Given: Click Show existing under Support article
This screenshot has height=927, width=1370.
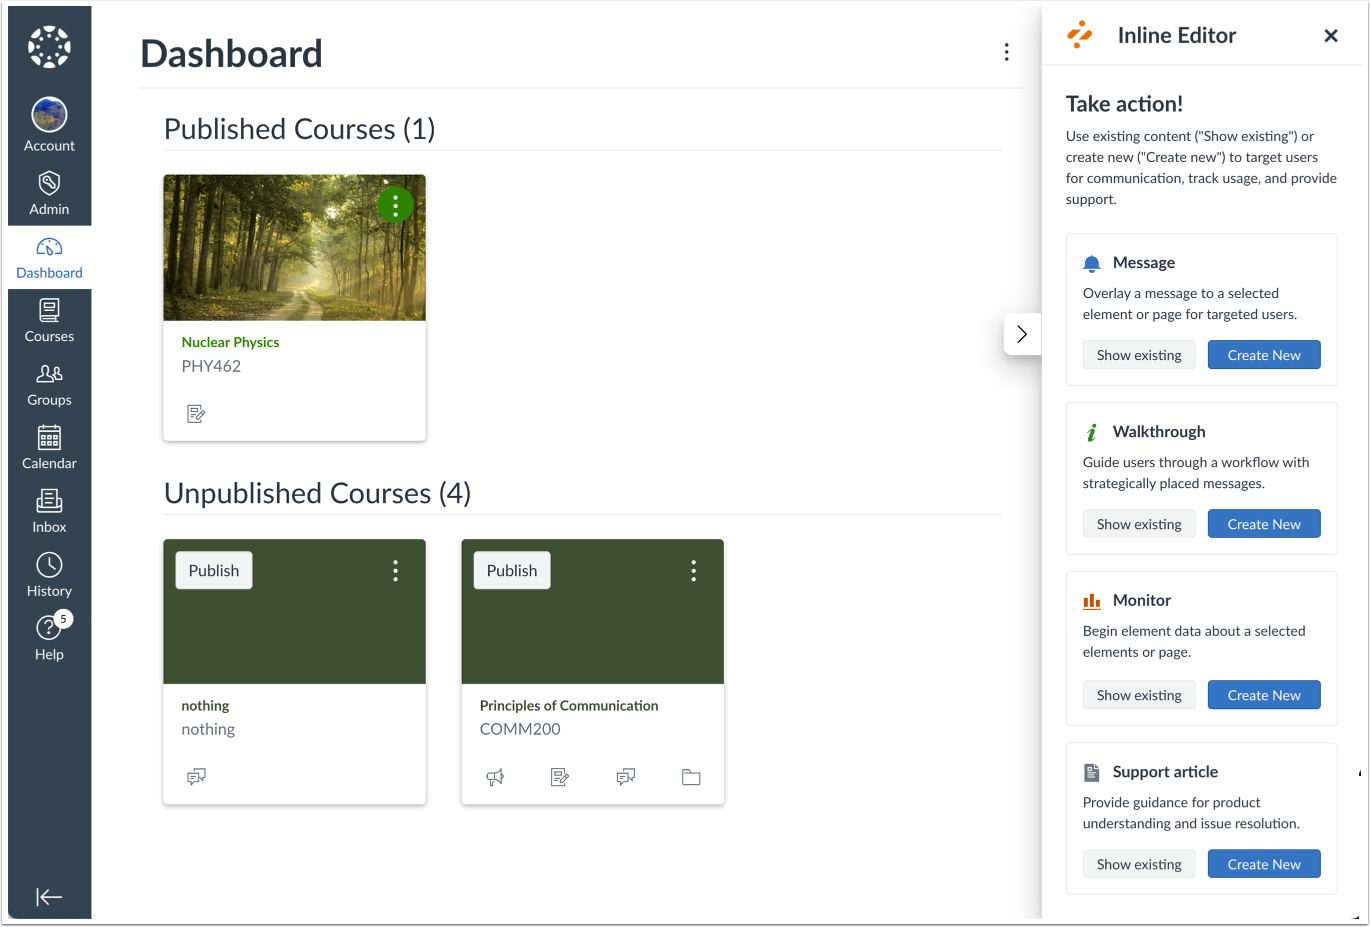Looking at the screenshot, I should (1139, 863).
